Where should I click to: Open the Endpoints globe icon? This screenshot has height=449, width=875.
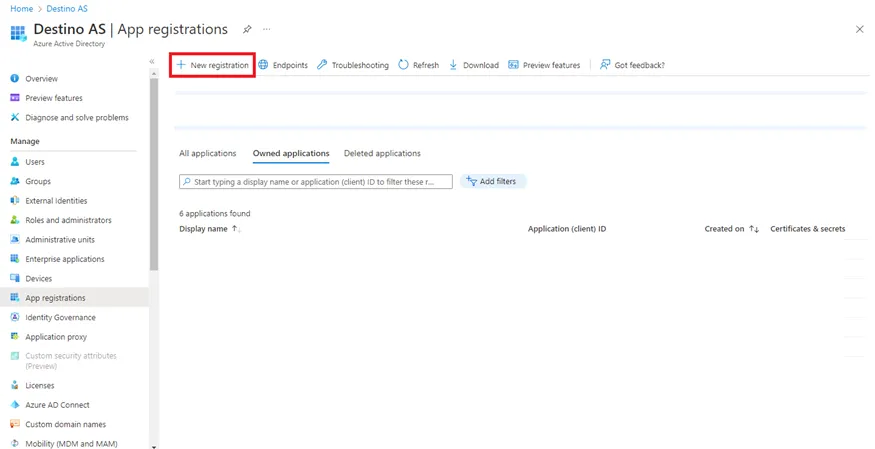pyautogui.click(x=264, y=65)
